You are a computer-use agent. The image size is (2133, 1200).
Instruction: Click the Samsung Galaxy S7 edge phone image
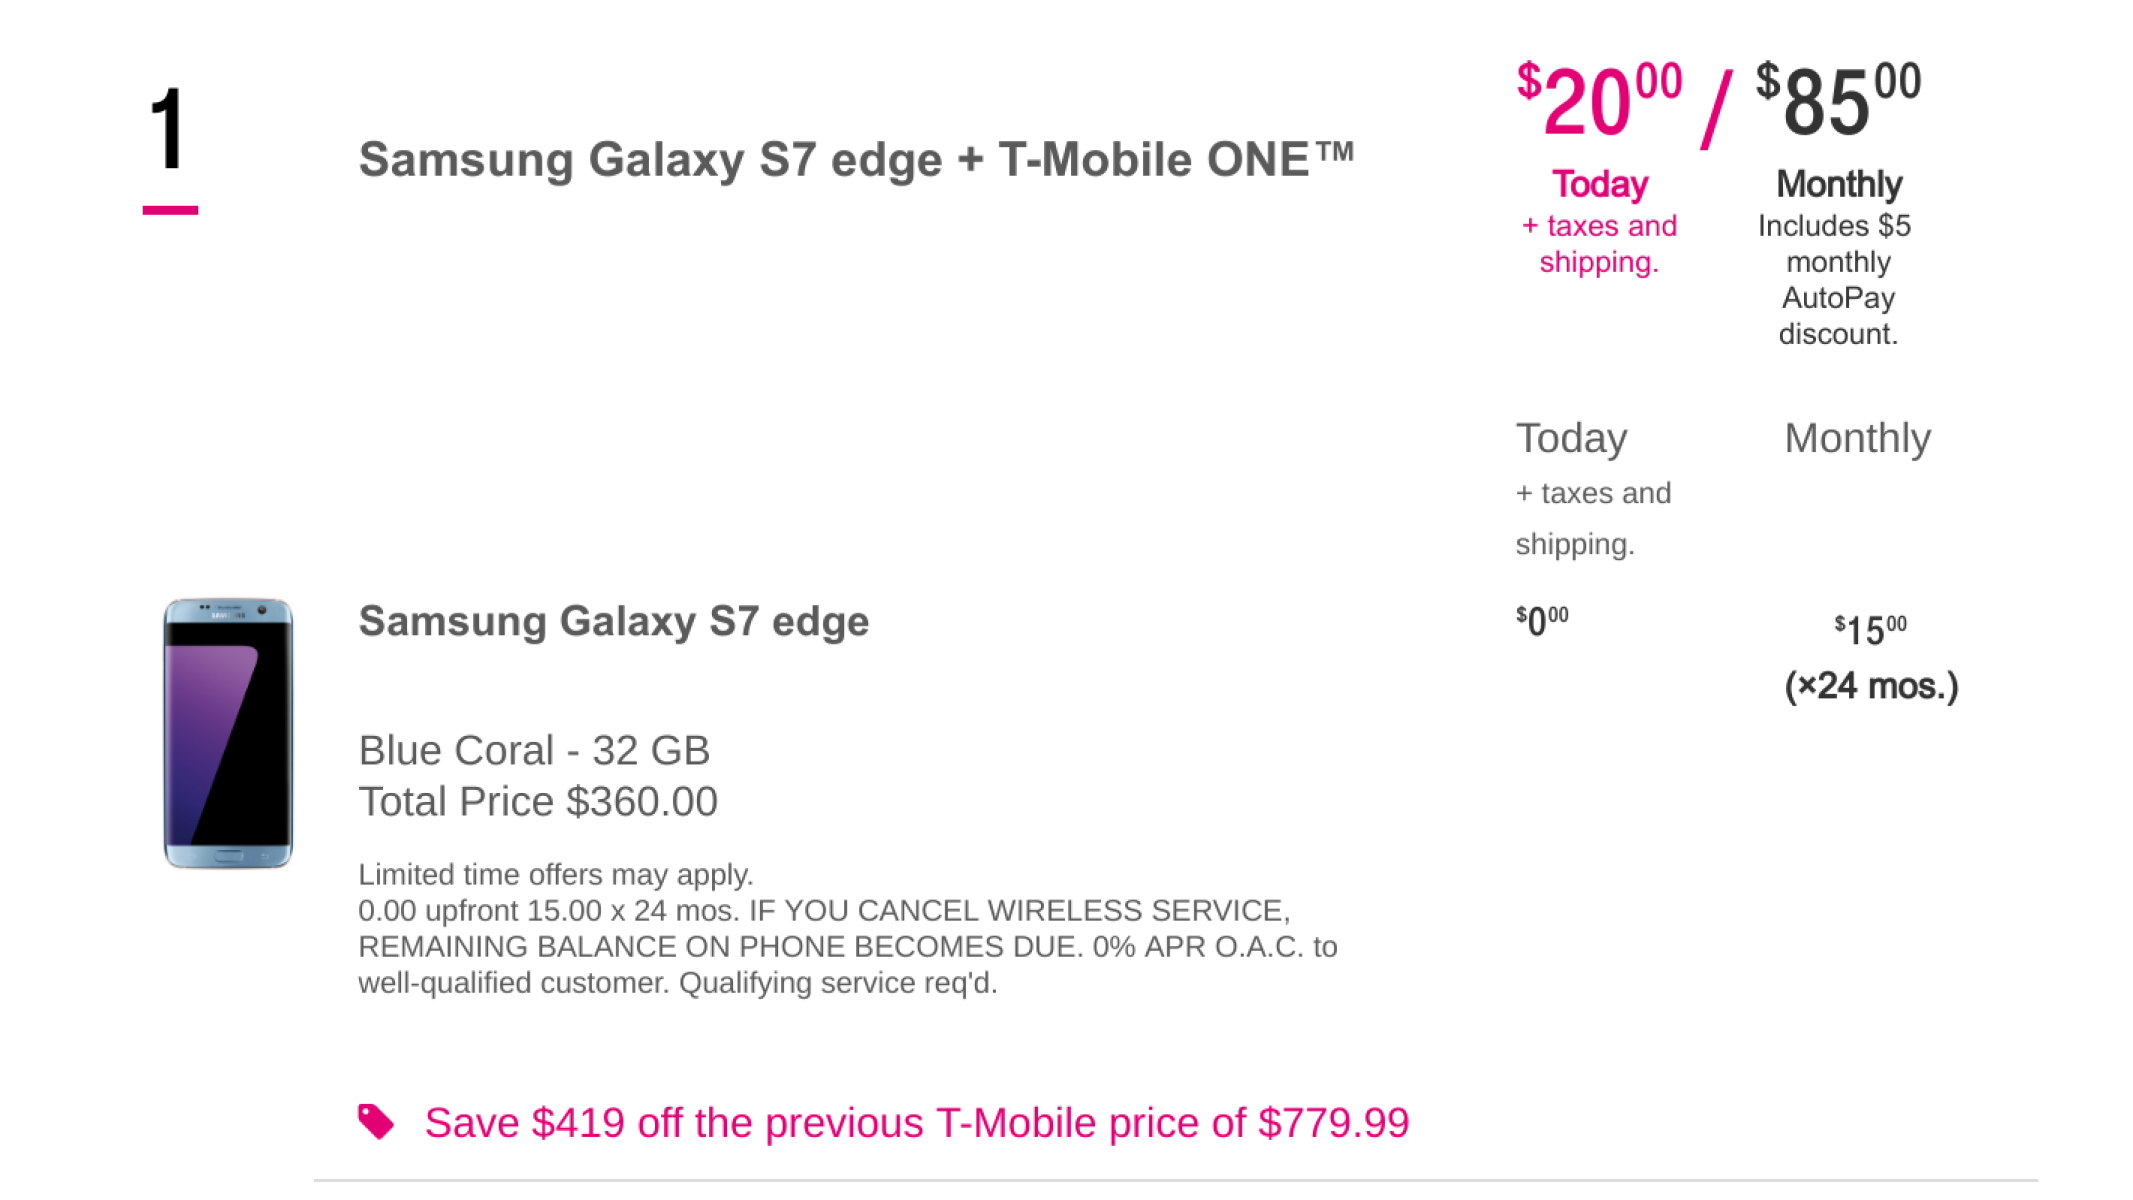(228, 733)
